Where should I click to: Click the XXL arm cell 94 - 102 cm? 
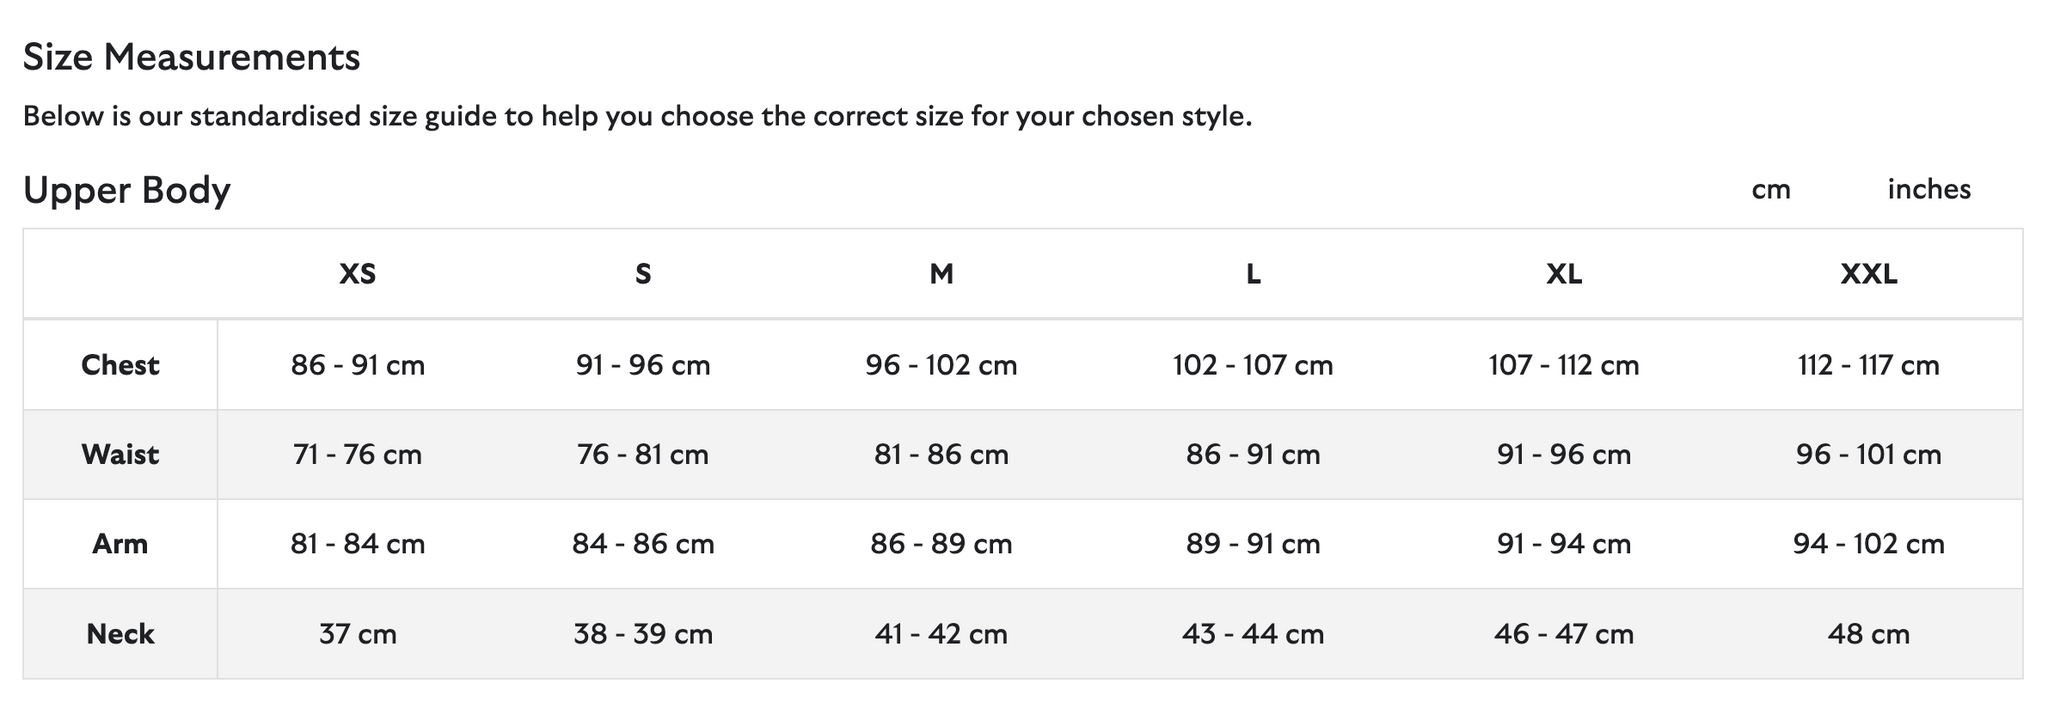coord(1868,544)
